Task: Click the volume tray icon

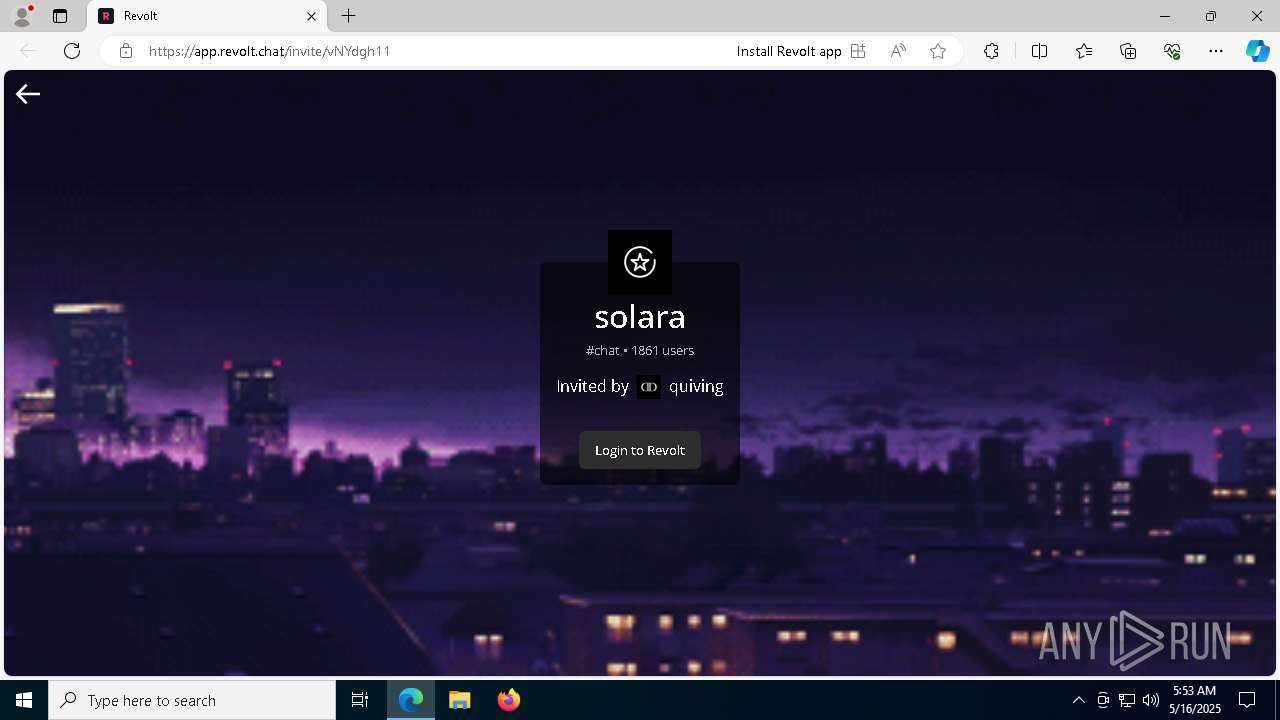Action: point(1151,700)
